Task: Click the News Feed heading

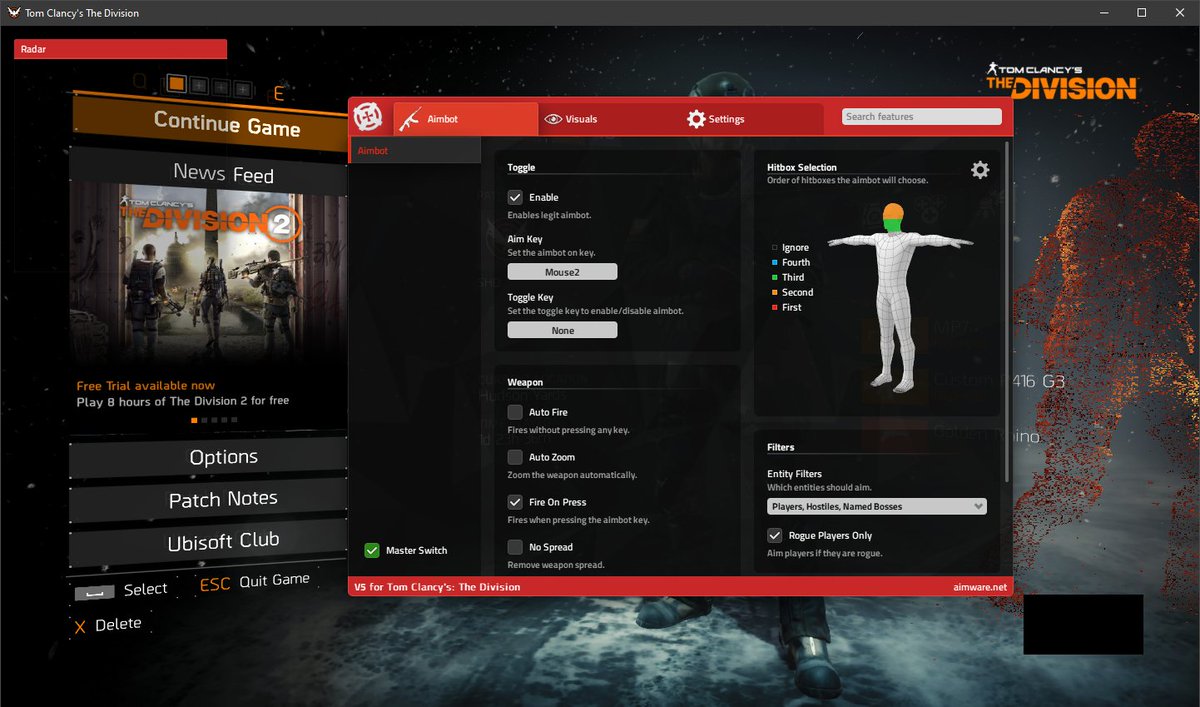Action: pyautogui.click(x=223, y=173)
